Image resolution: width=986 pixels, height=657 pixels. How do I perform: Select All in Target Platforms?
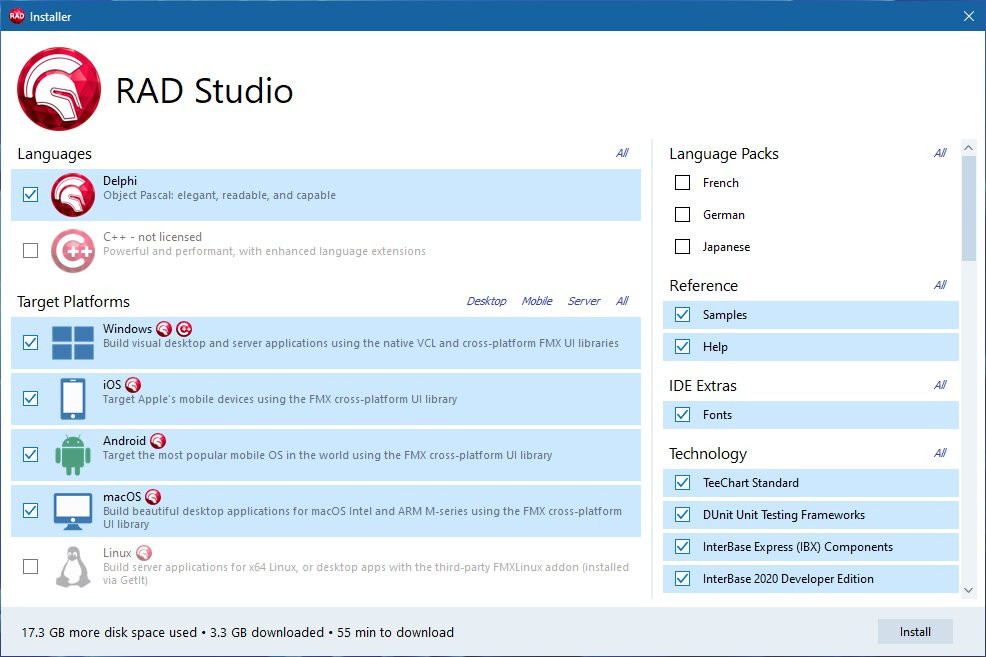pyautogui.click(x=622, y=301)
